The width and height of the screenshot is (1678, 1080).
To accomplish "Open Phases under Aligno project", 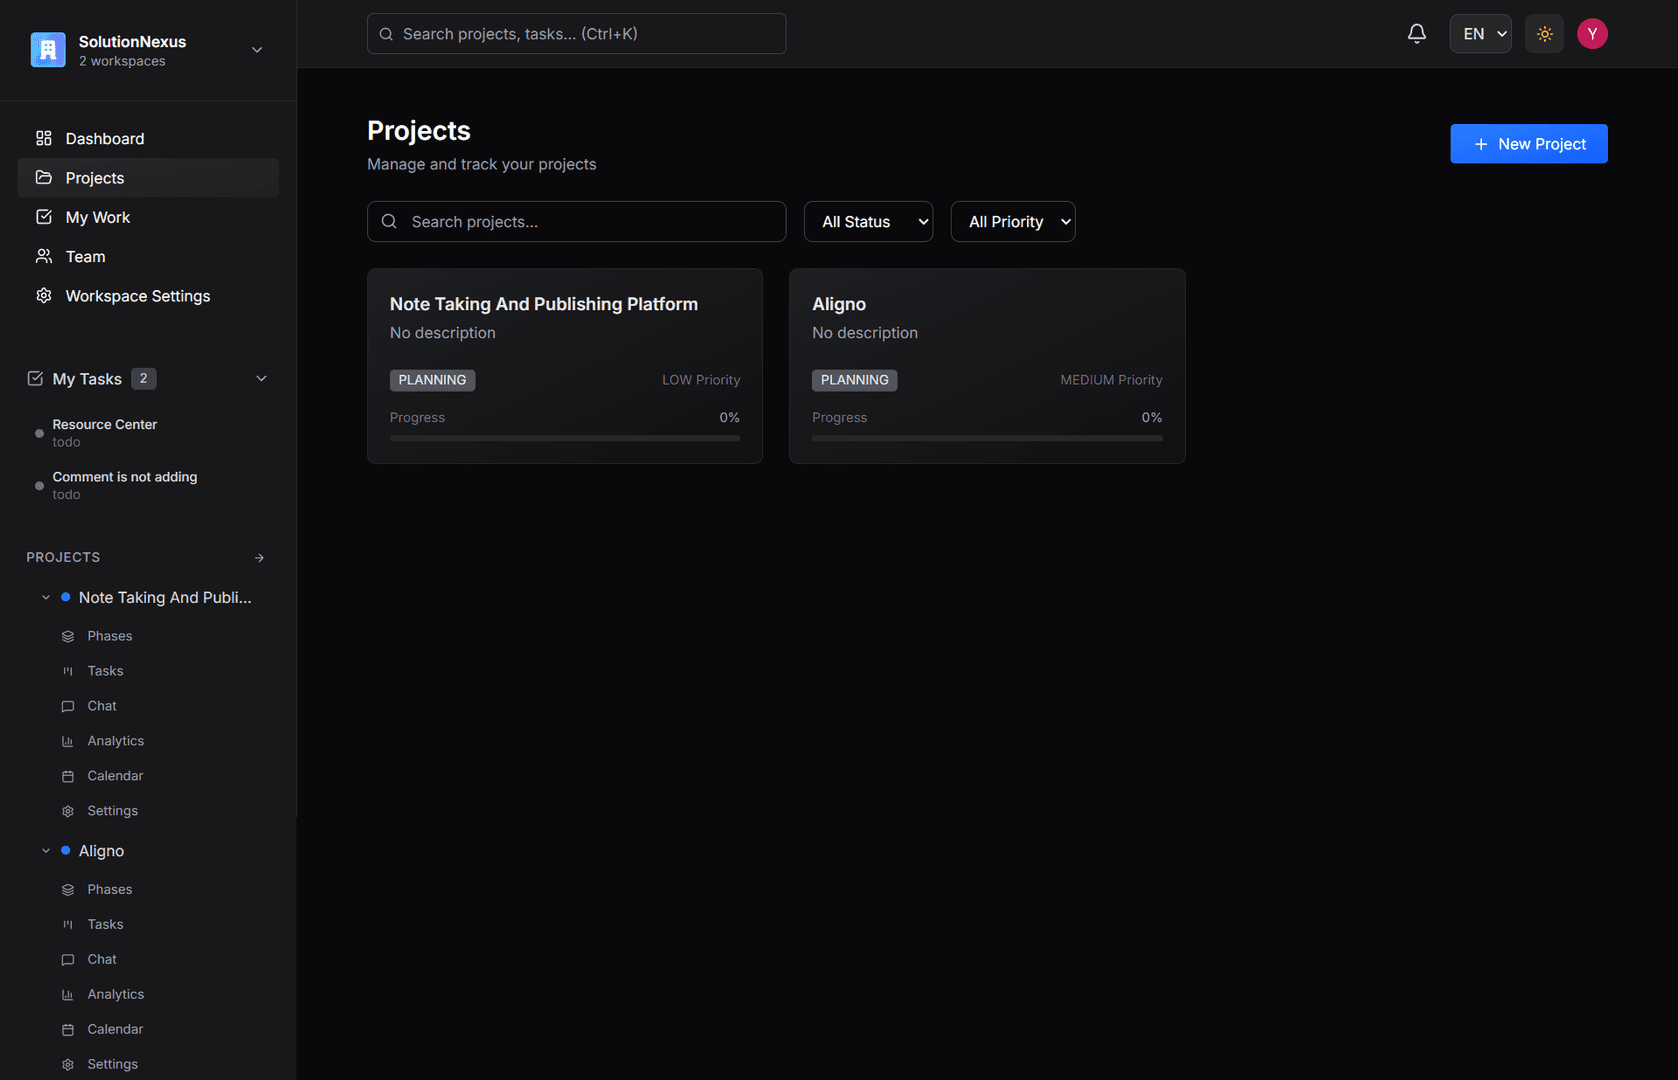I will [109, 890].
